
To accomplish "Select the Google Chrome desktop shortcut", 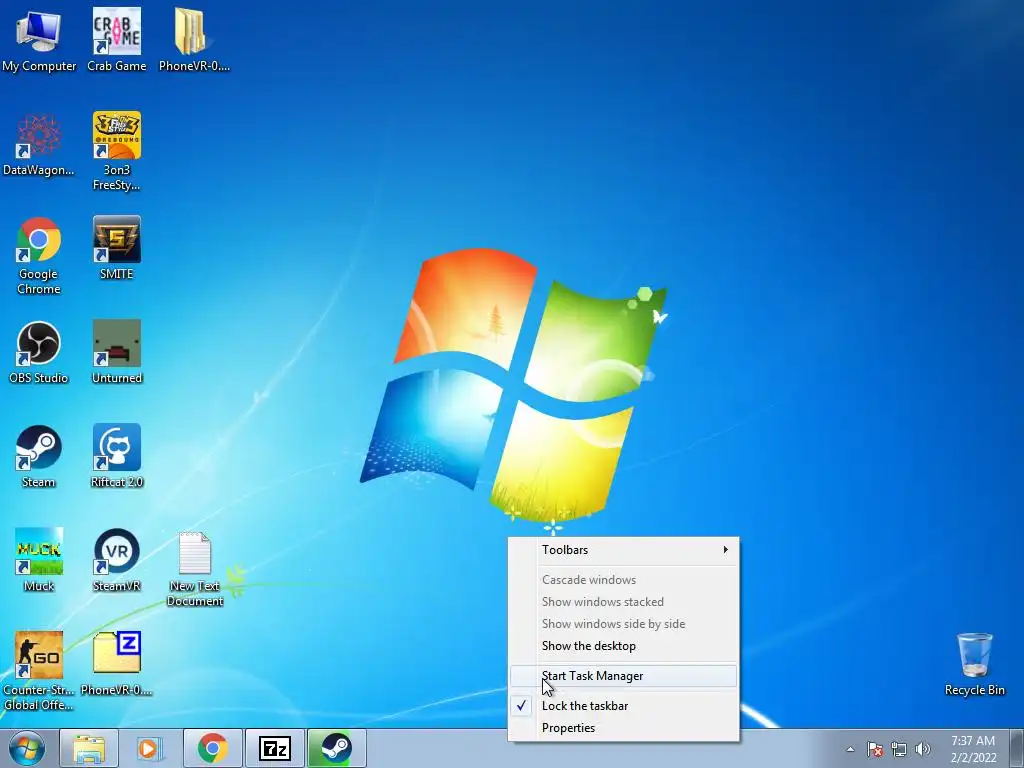I will [39, 256].
